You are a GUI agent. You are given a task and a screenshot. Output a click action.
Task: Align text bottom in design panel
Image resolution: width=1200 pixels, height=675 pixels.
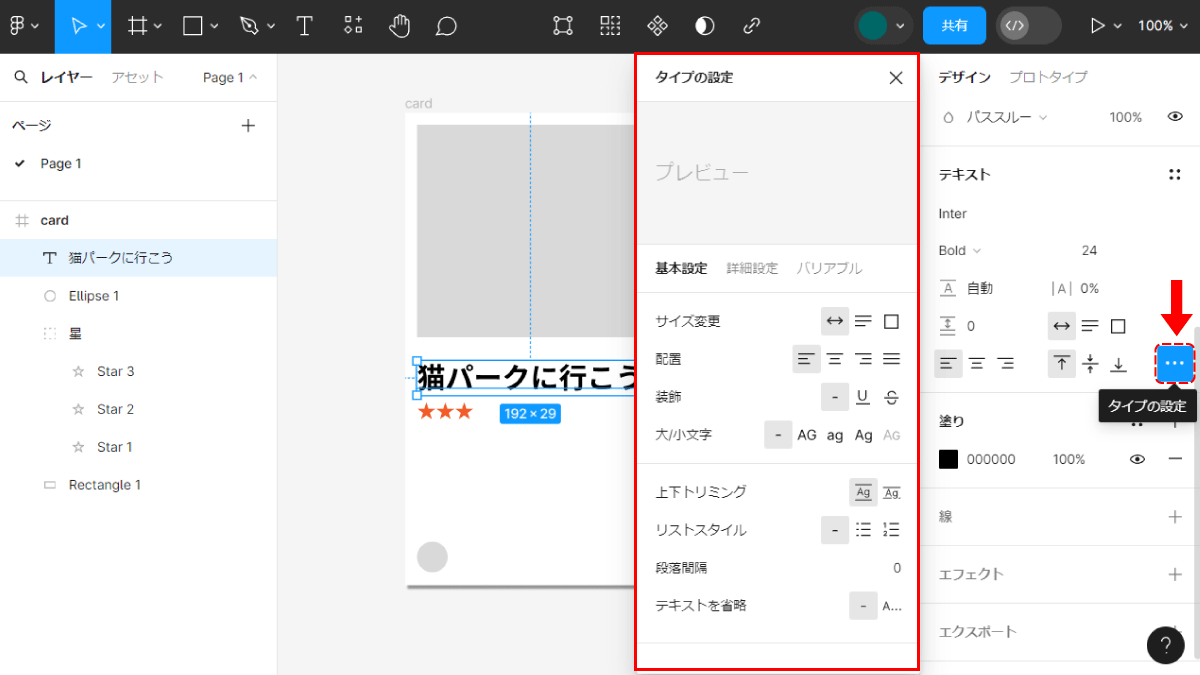pos(1119,364)
